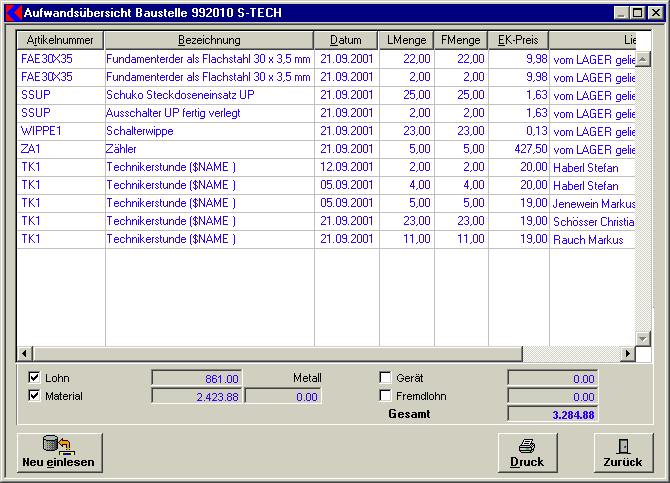Tick the Fremdlohn checkbox
The height and width of the screenshot is (483, 670).
click(385, 396)
